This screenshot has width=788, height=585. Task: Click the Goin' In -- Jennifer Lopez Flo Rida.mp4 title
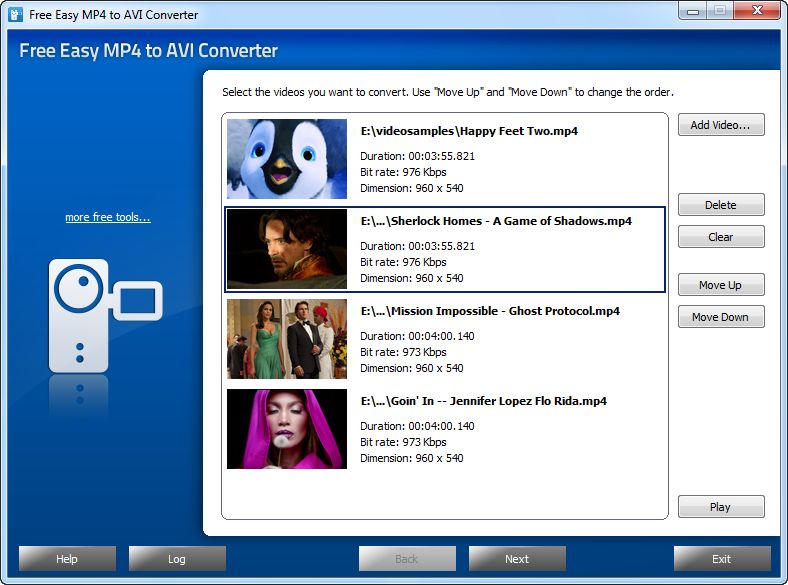484,401
